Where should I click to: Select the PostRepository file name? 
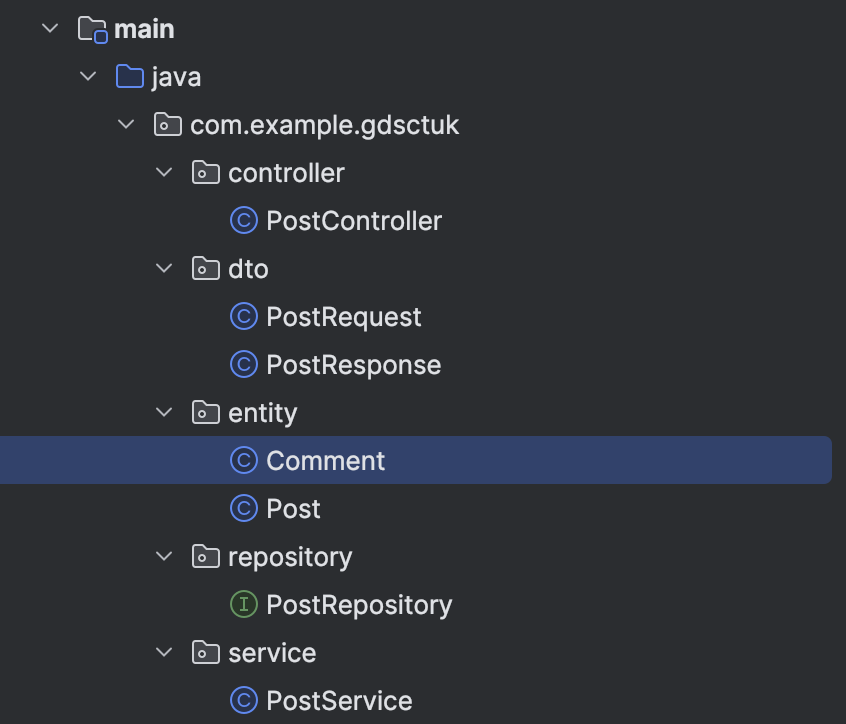tap(359, 605)
